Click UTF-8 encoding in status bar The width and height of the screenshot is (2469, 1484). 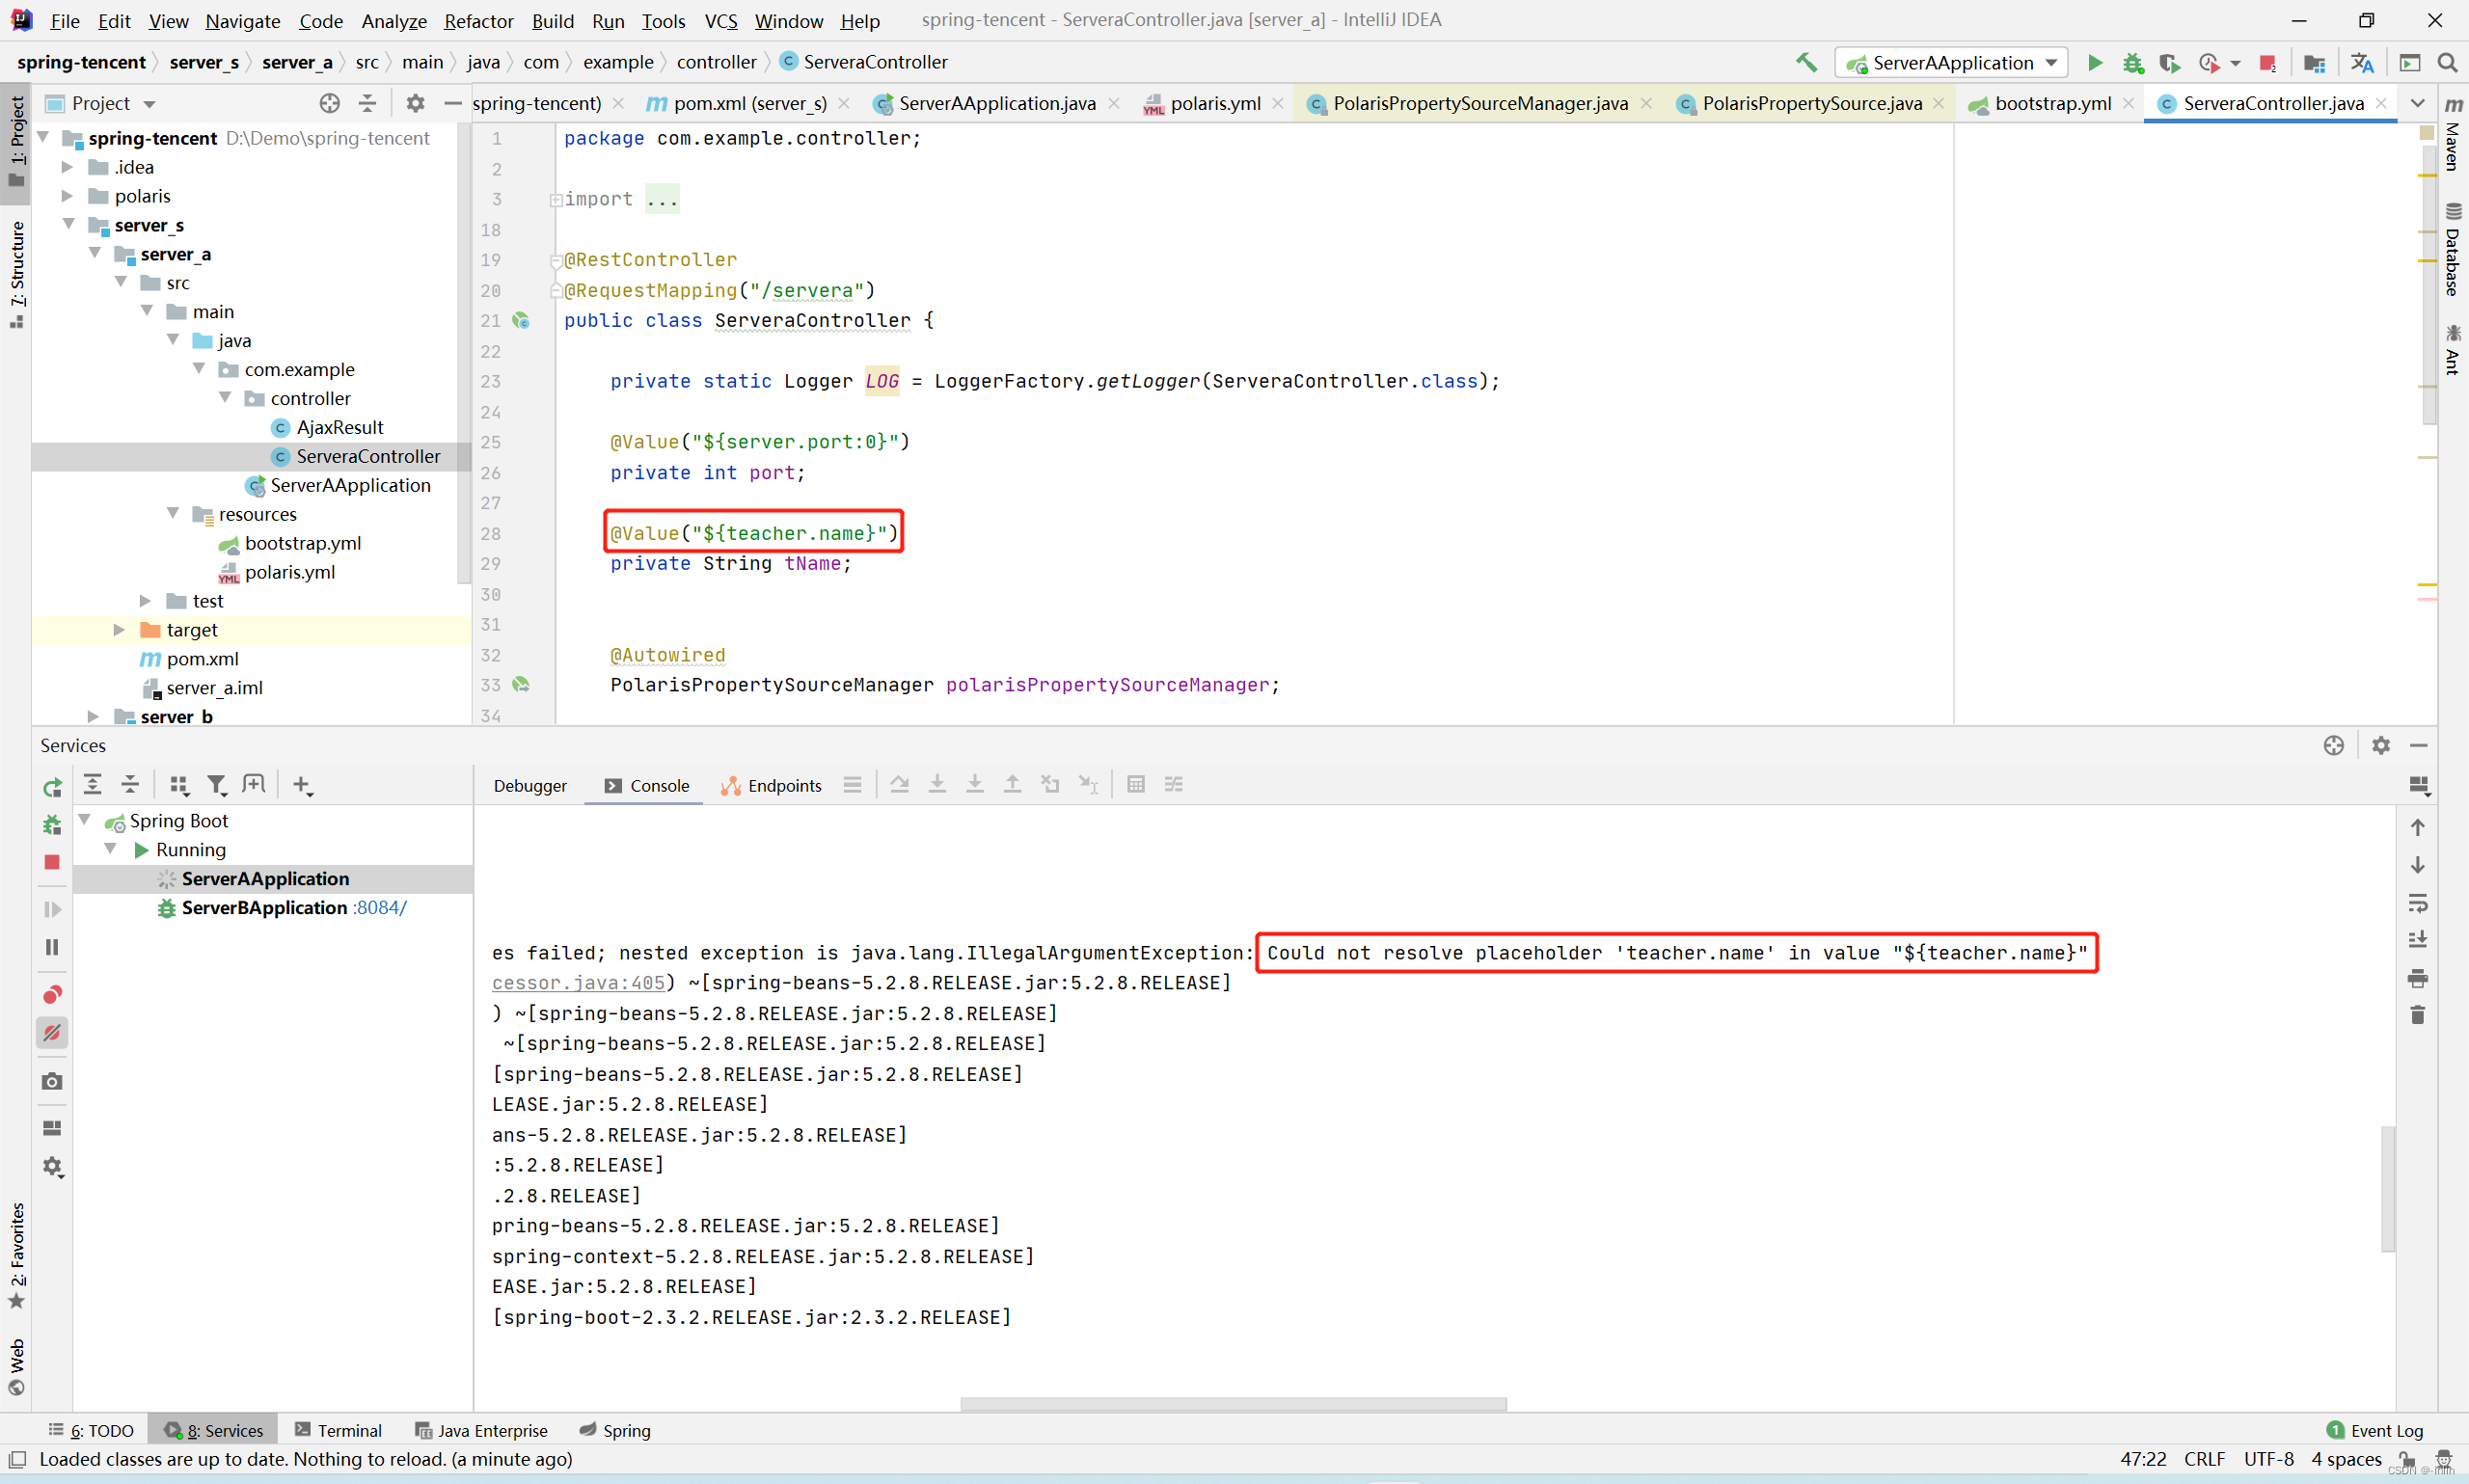(x=2268, y=1459)
